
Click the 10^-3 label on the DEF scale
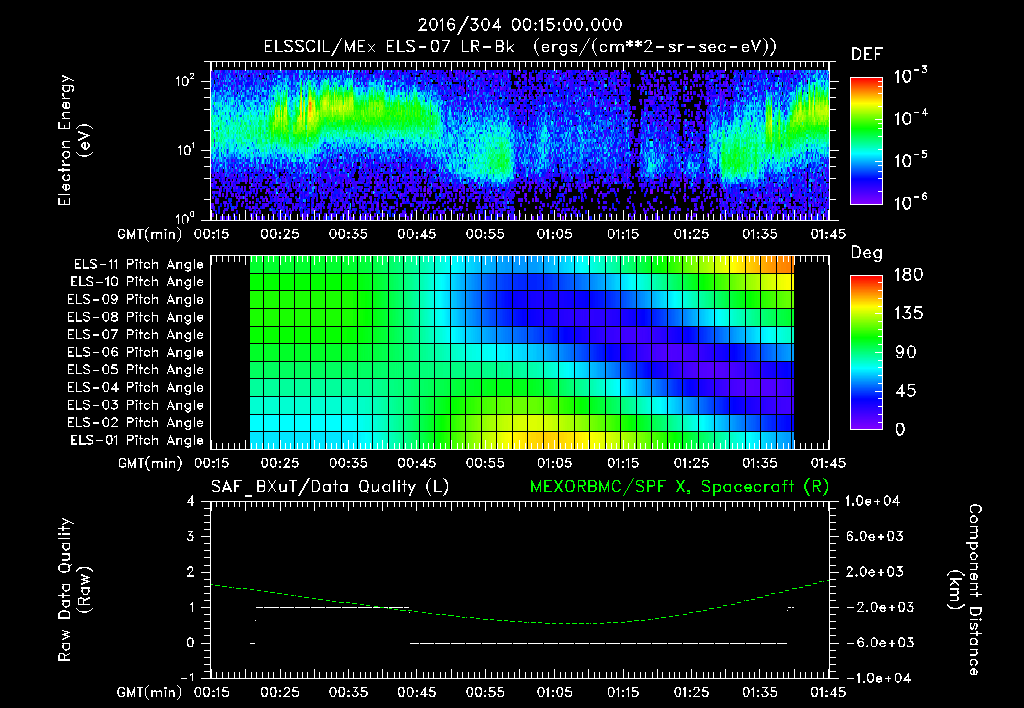click(x=910, y=75)
